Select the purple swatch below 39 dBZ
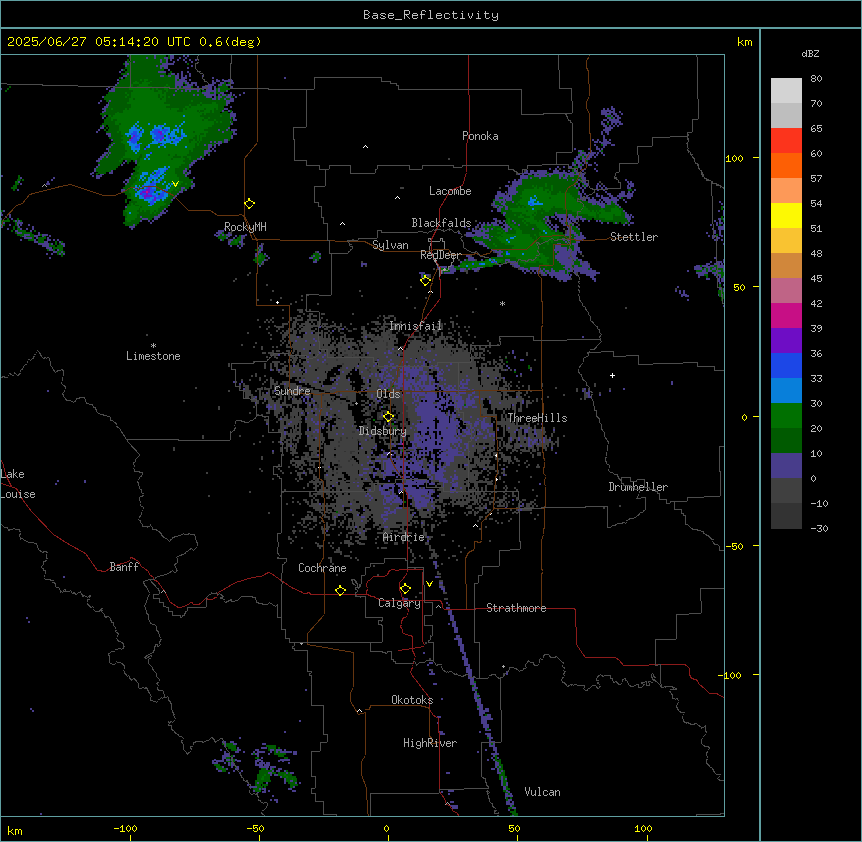Image resolution: width=862 pixels, height=842 pixels. coord(786,340)
